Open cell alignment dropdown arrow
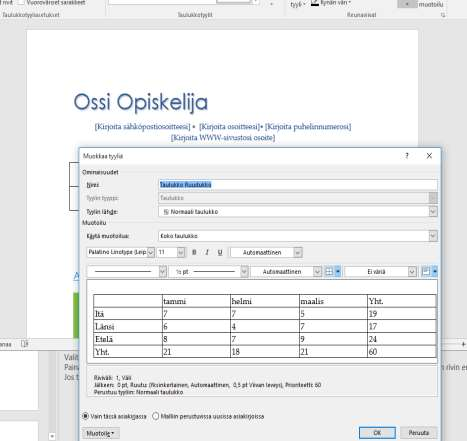The height and width of the screenshot is (441, 467). pyautogui.click(x=435, y=272)
